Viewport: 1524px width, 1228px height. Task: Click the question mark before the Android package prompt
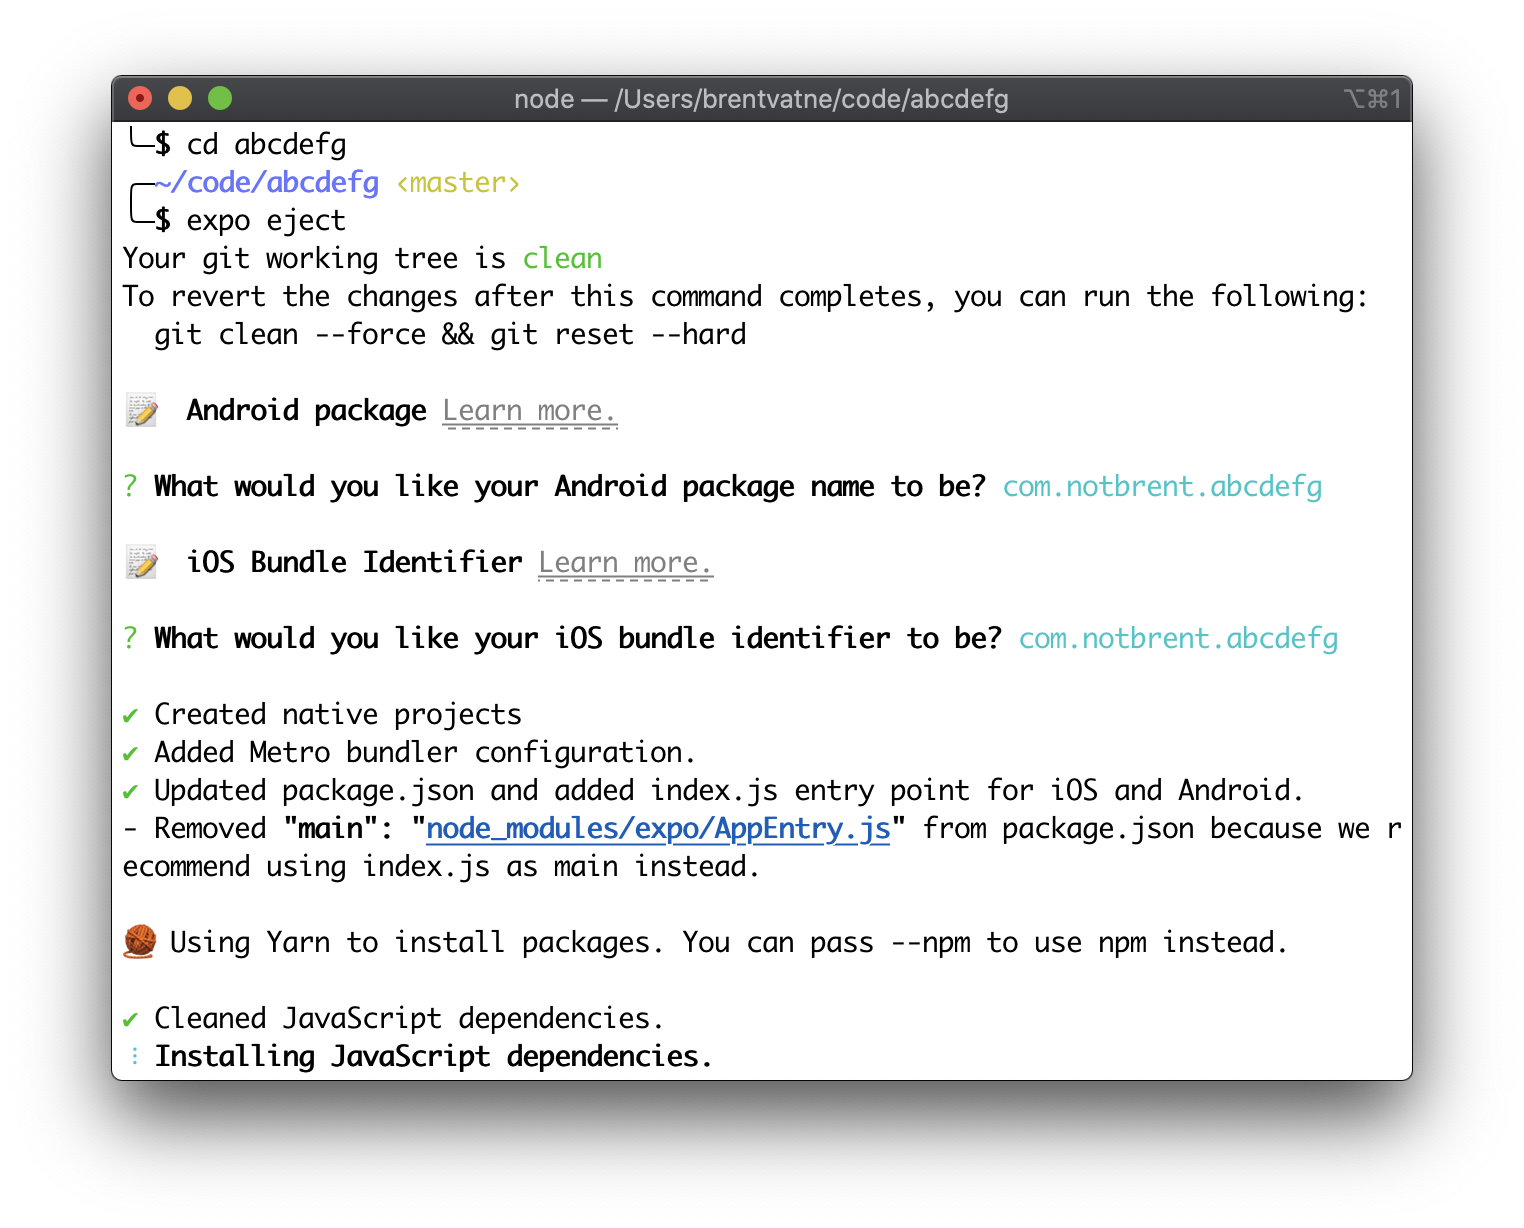click(x=129, y=487)
